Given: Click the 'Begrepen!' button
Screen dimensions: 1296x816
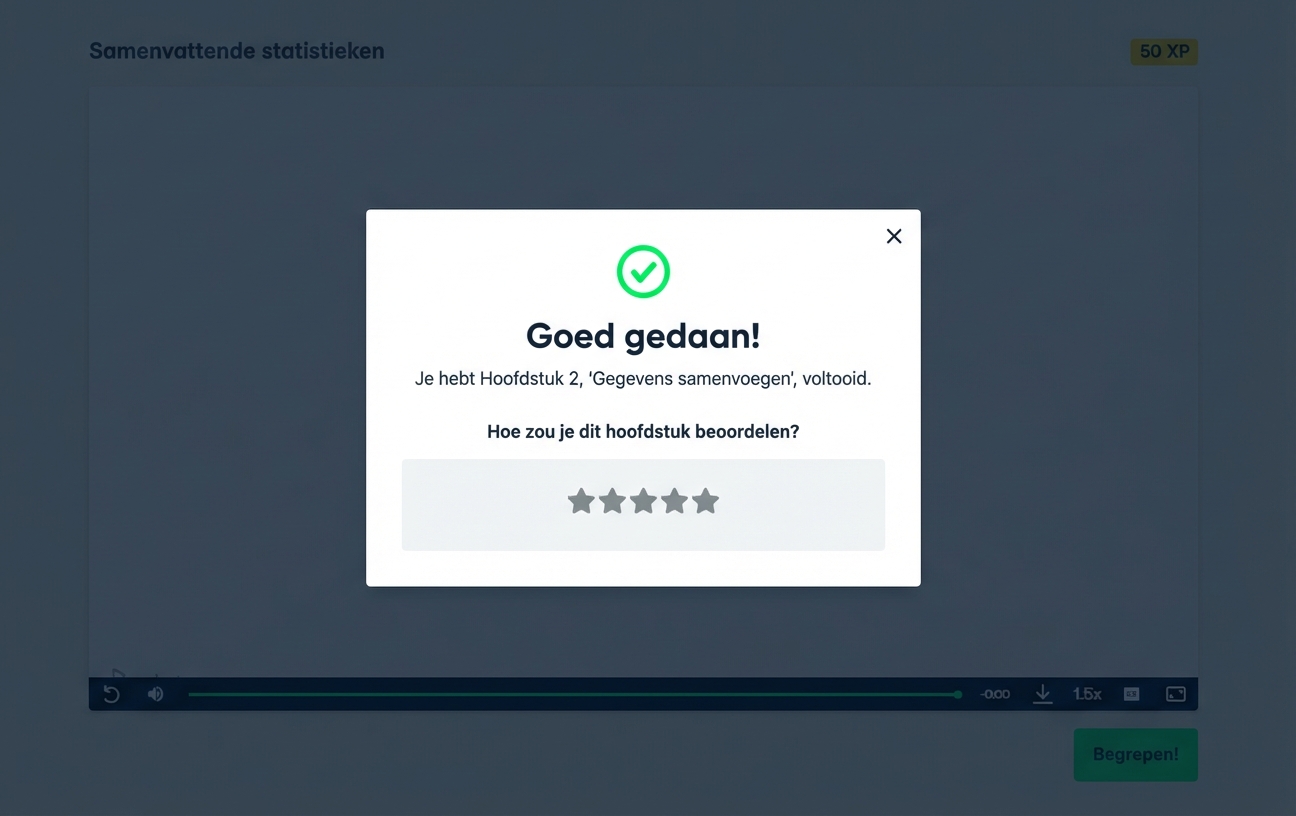Looking at the screenshot, I should tap(1135, 755).
